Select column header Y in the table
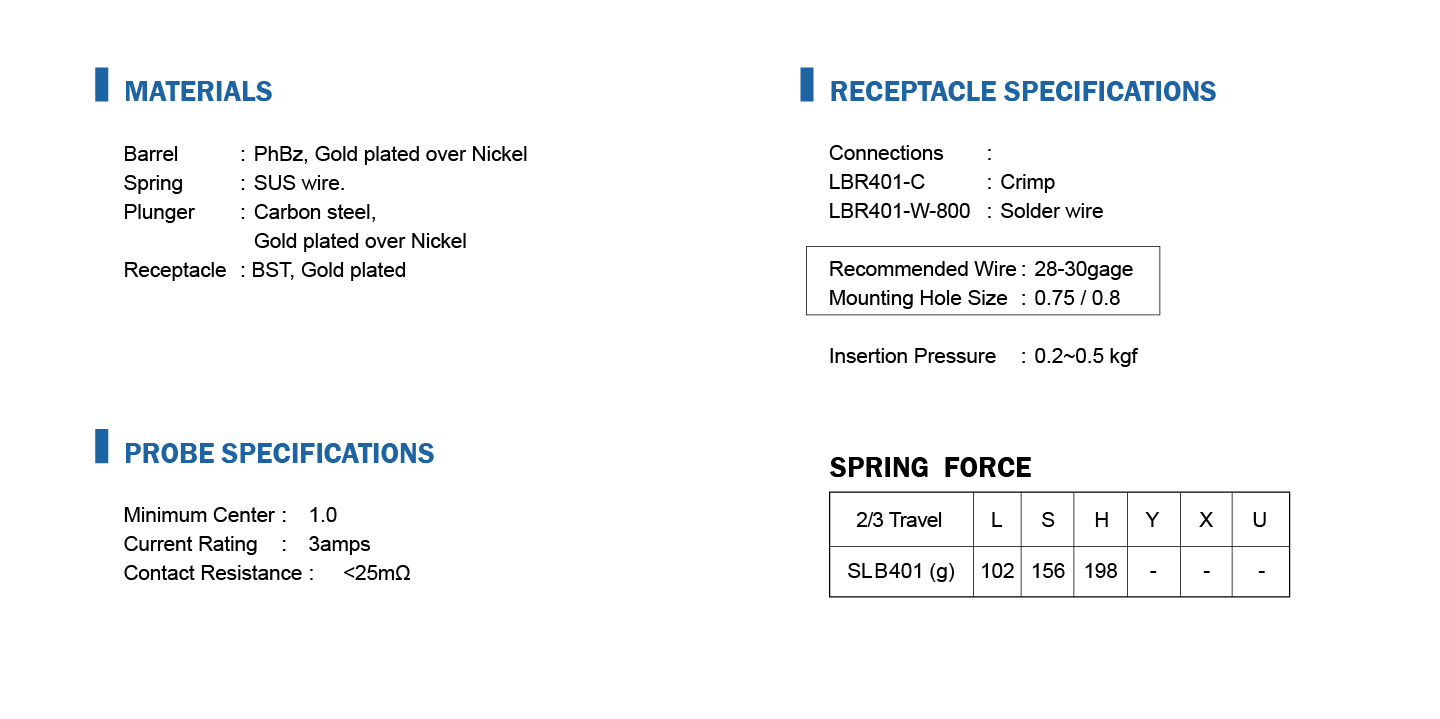 coord(1153,520)
